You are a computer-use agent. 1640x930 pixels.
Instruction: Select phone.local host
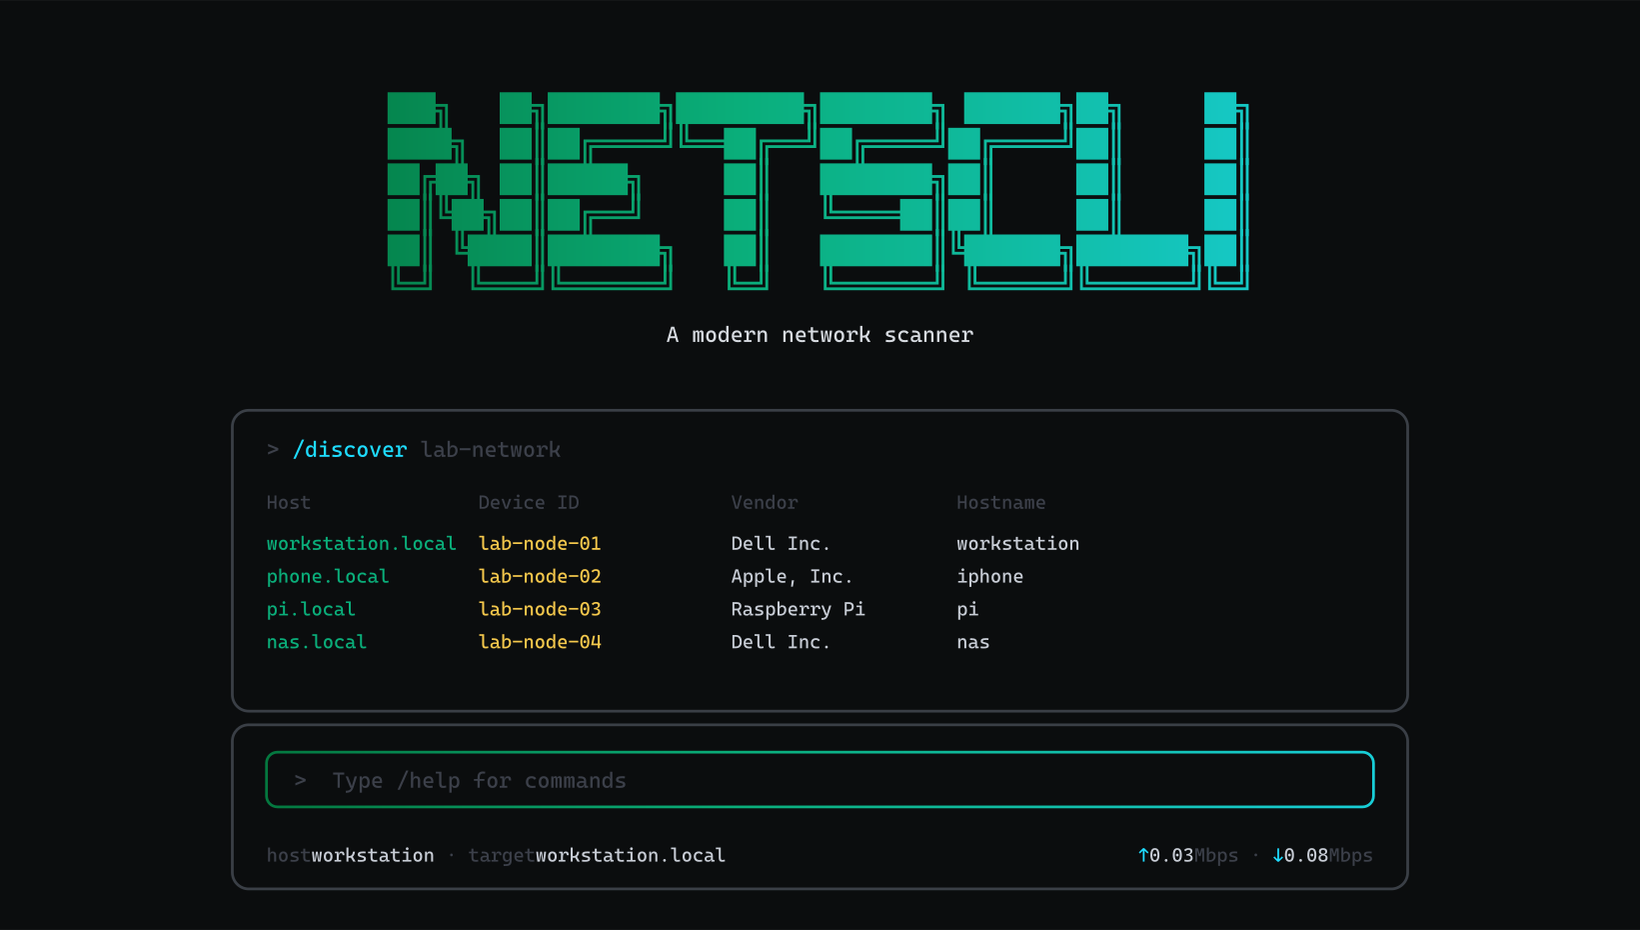[x=328, y=577]
